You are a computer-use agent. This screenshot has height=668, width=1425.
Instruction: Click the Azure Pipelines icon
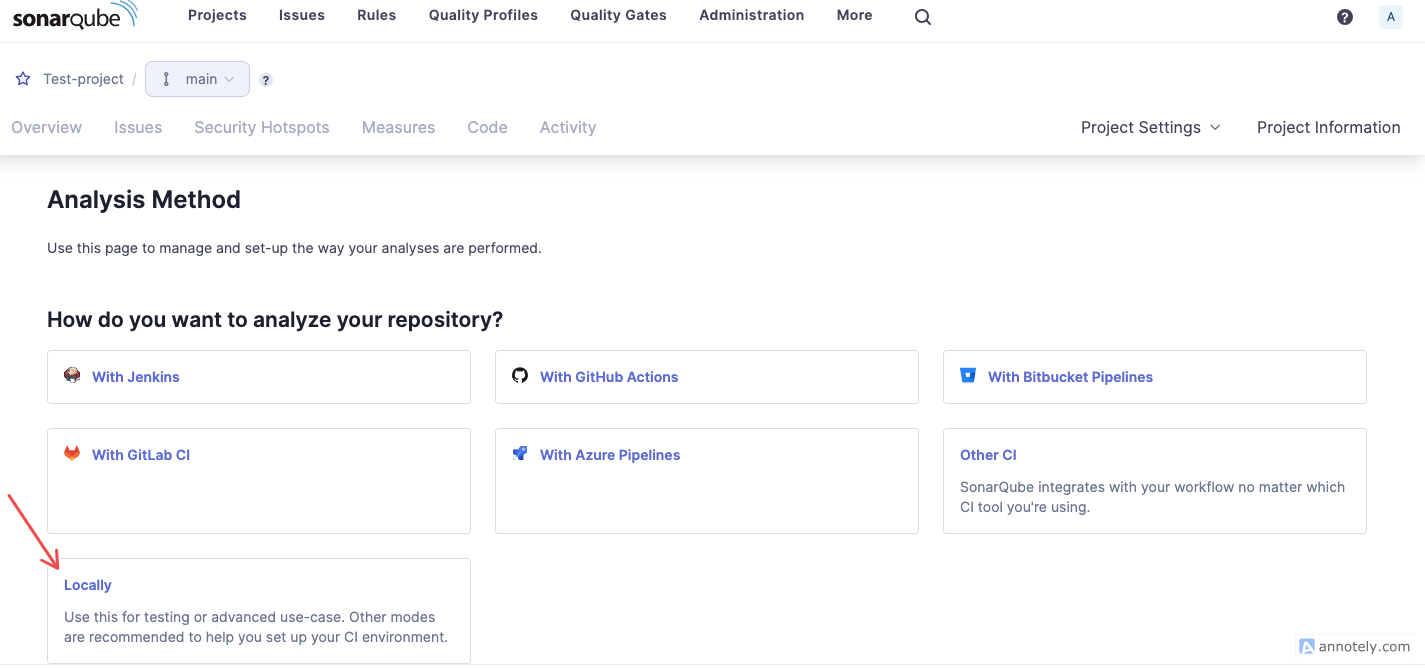click(519, 453)
